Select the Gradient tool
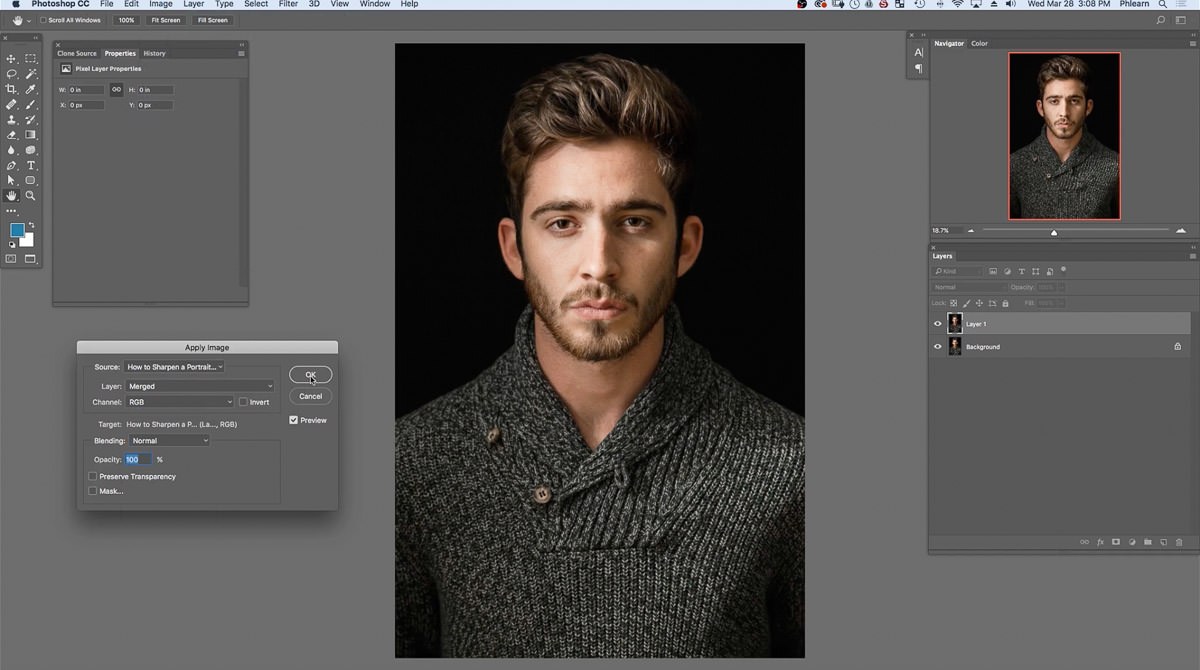 coord(31,135)
